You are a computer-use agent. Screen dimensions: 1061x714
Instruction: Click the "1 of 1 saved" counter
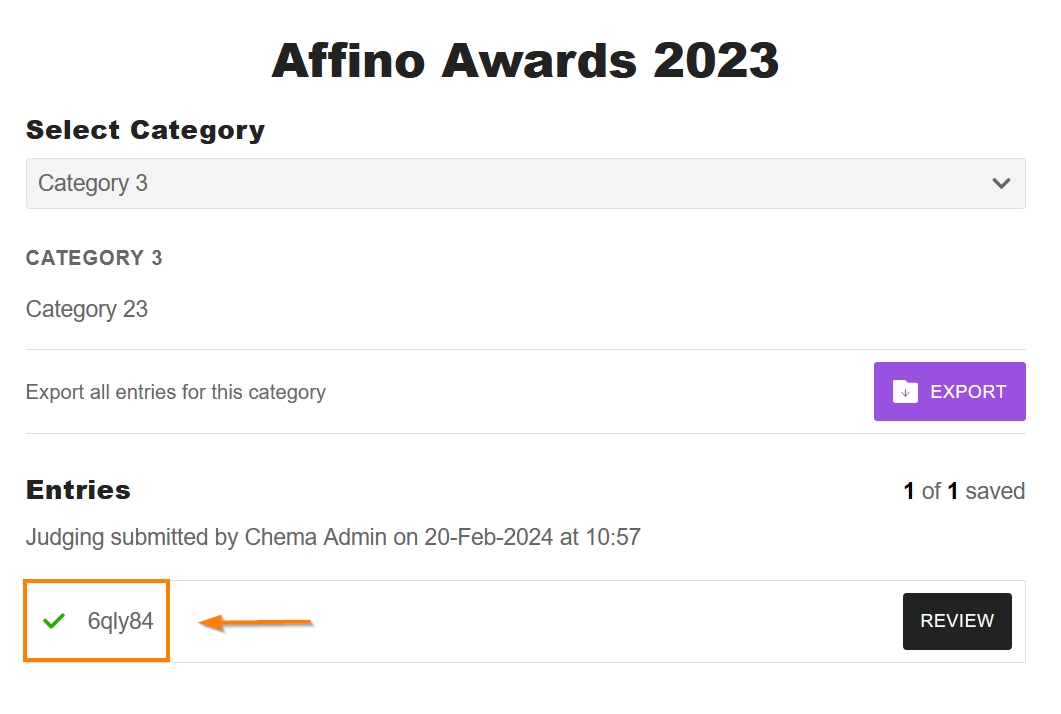(x=964, y=491)
